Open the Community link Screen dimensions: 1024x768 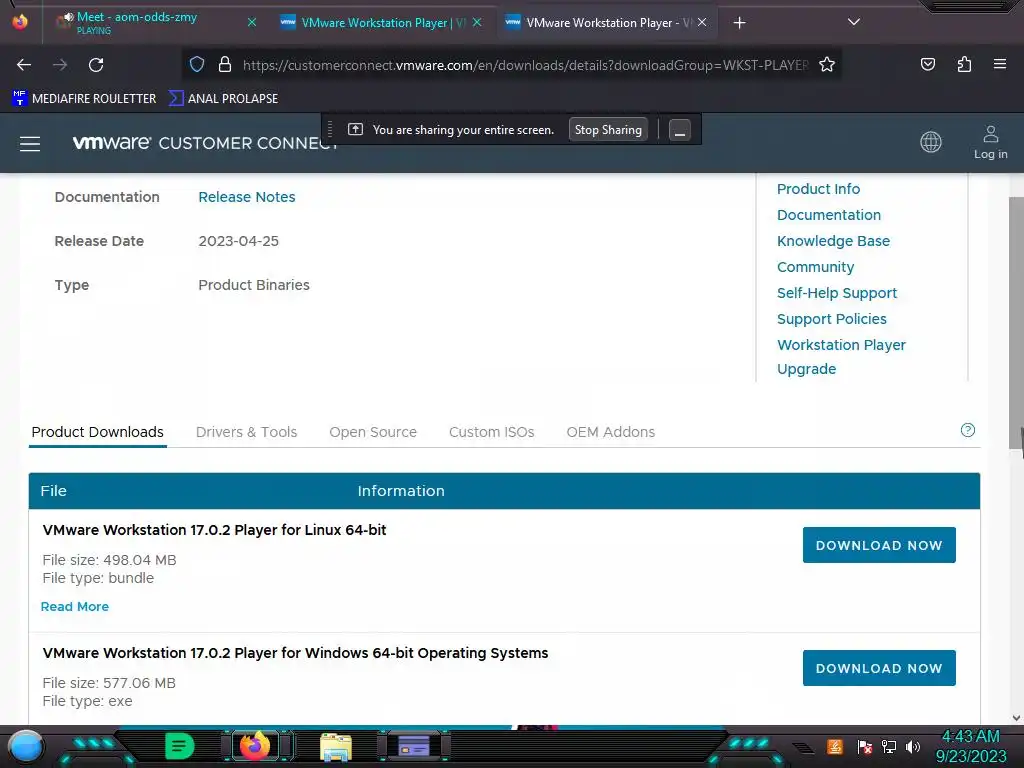pyautogui.click(x=816, y=267)
